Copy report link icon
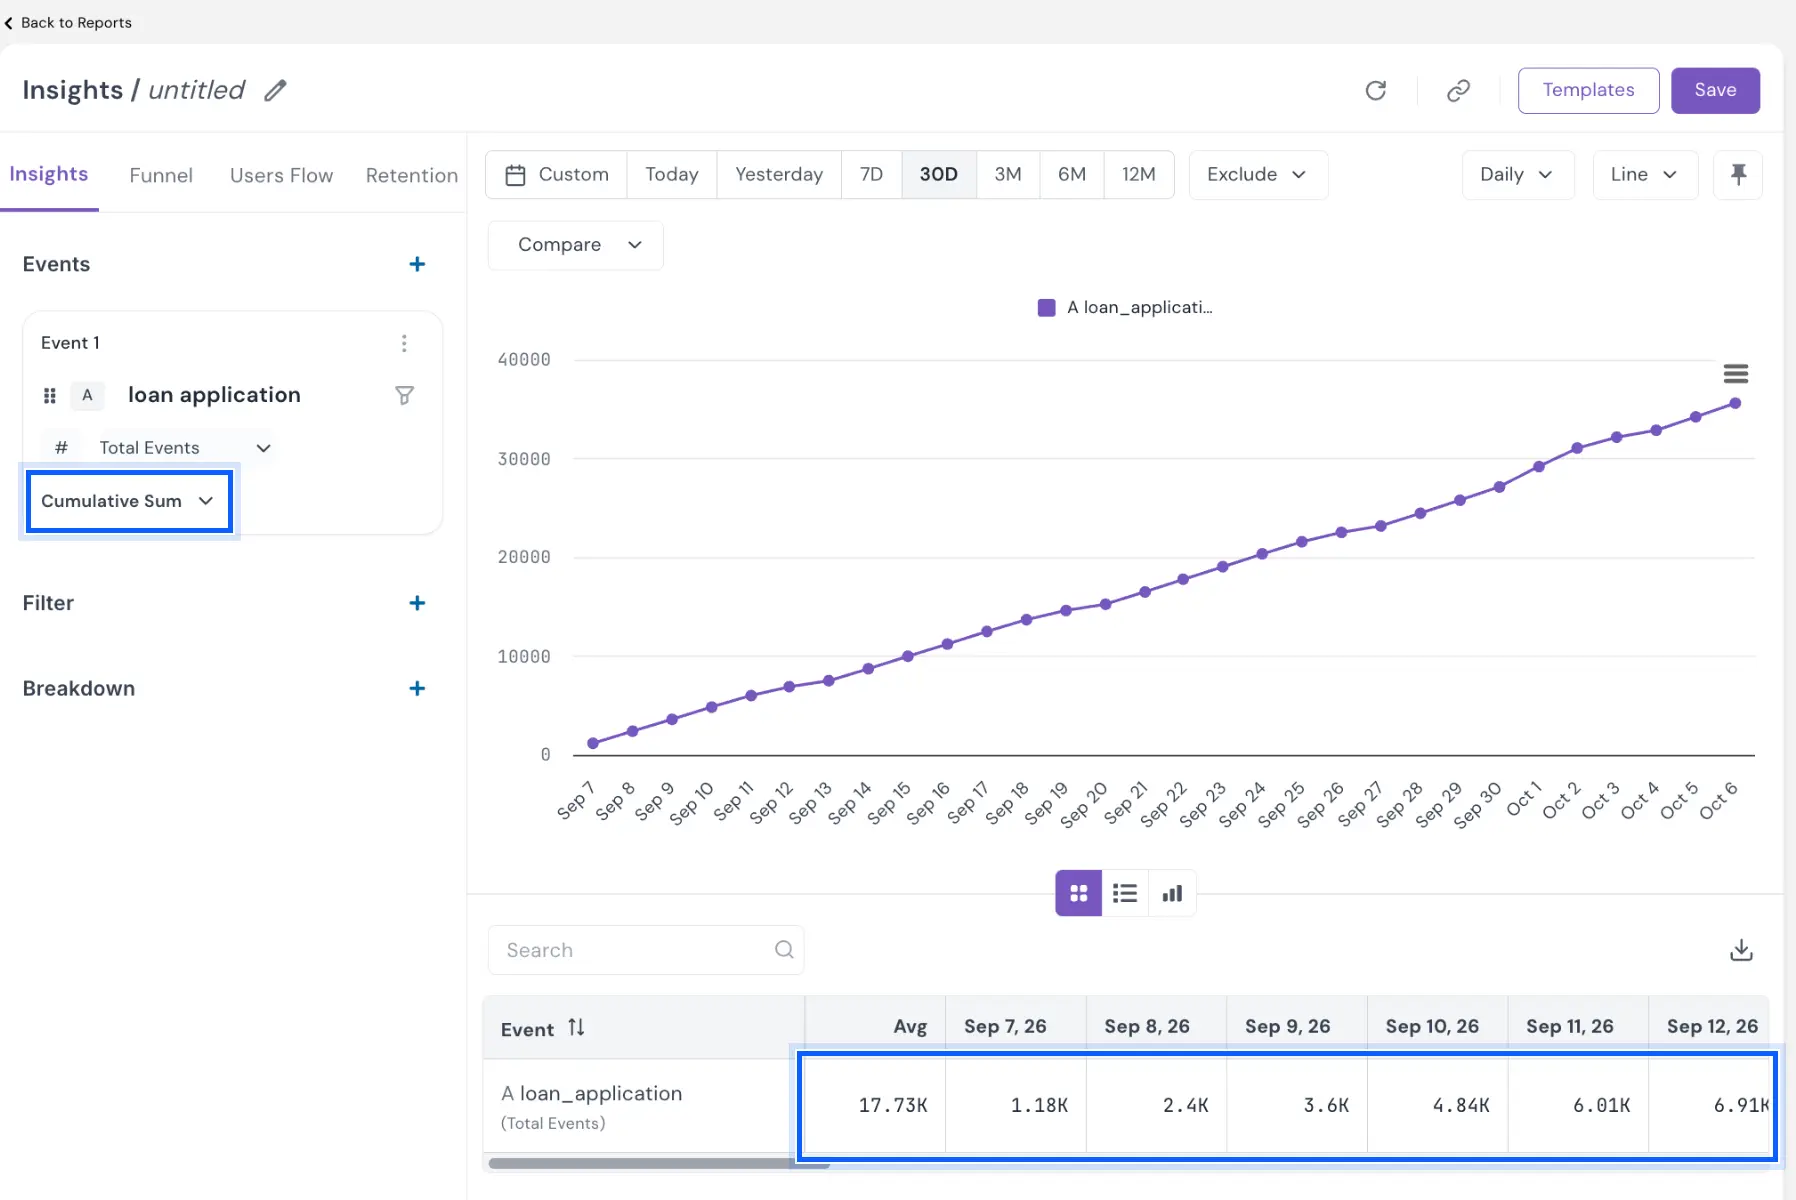 [1458, 90]
